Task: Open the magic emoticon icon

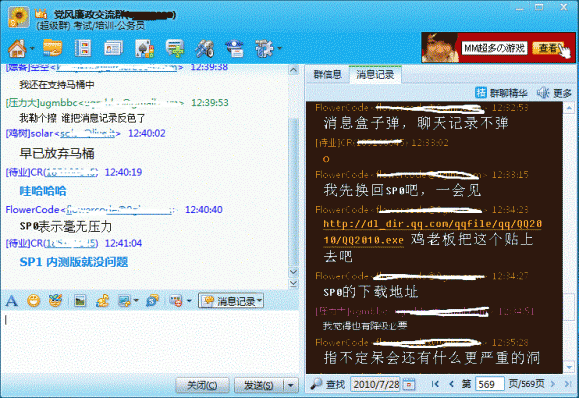Action: pos(55,301)
